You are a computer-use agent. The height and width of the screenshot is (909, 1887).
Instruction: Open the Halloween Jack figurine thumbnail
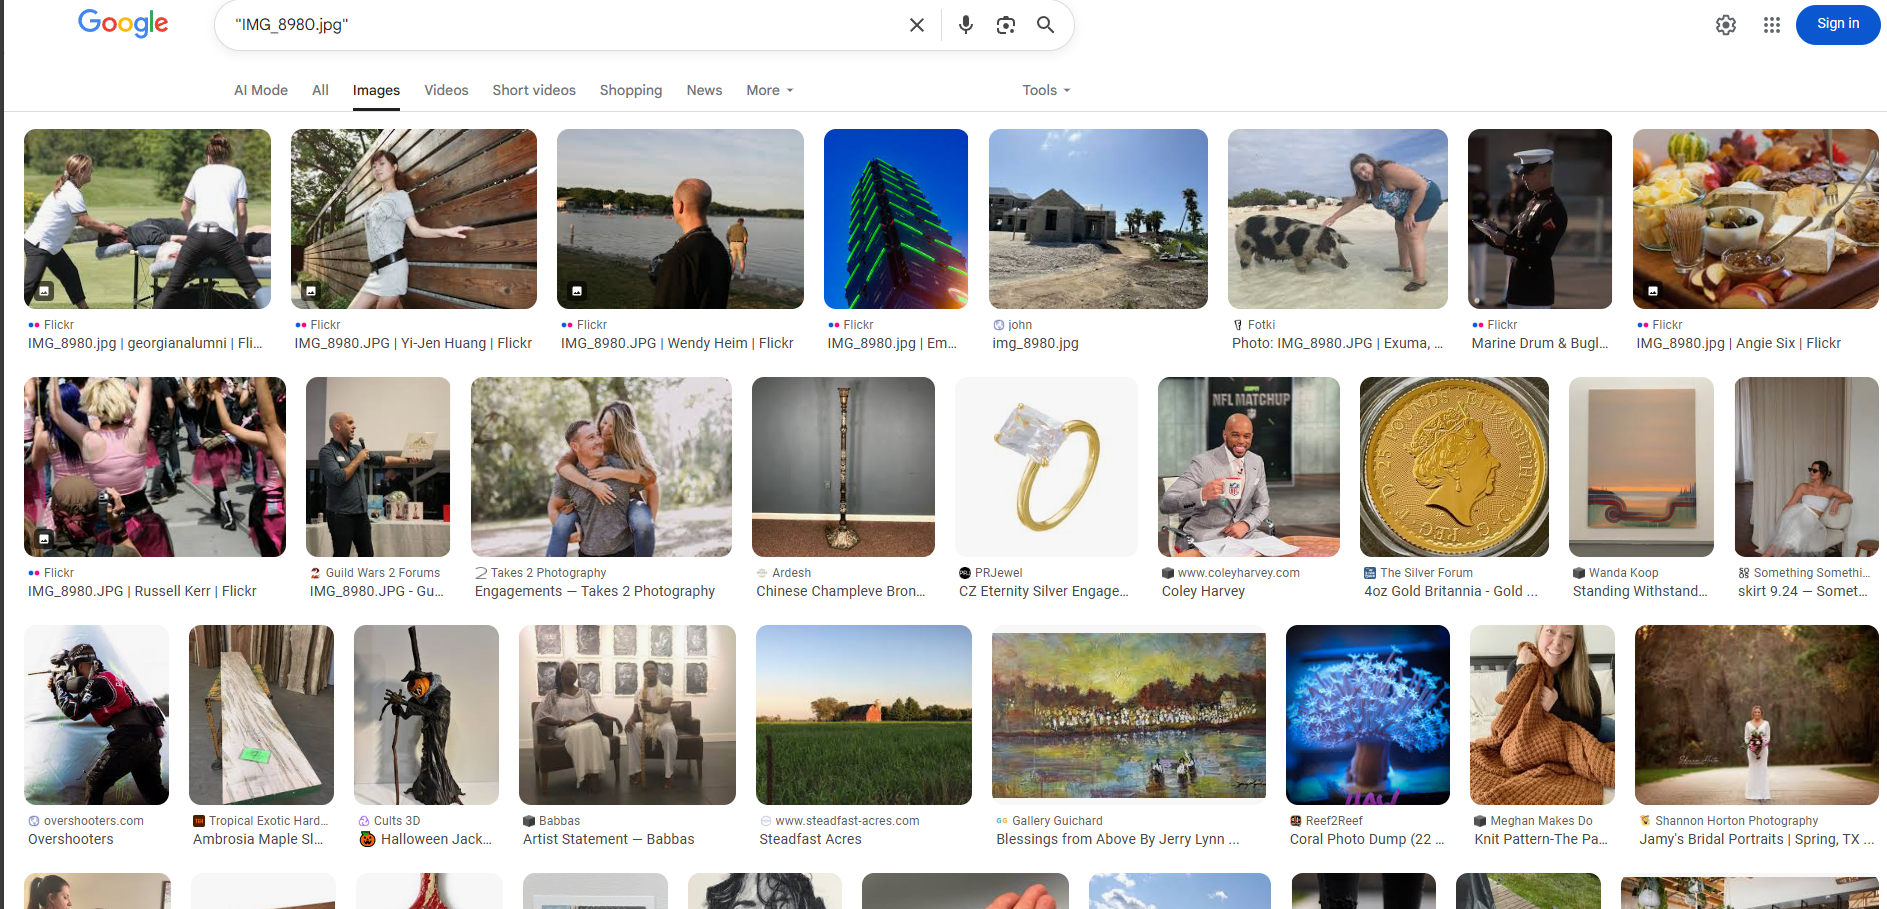[426, 715]
